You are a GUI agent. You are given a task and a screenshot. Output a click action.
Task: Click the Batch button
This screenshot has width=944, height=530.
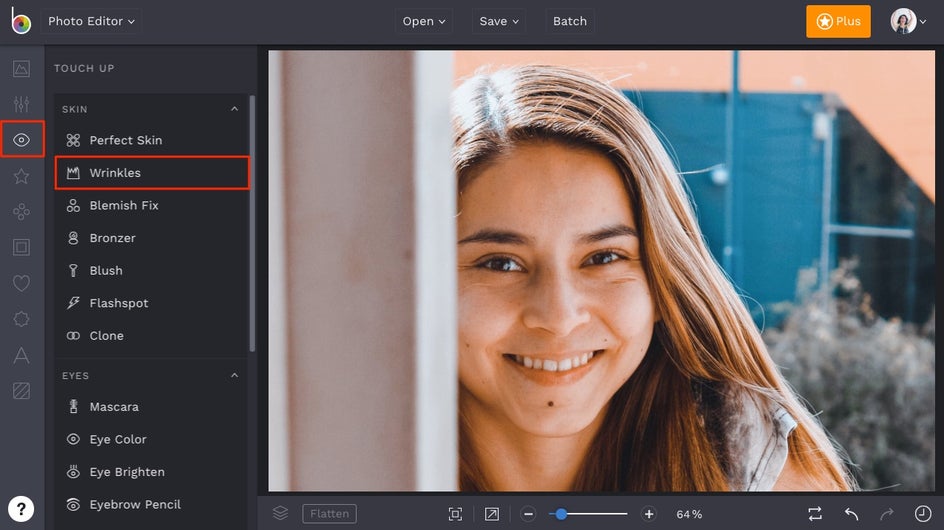[x=570, y=21]
